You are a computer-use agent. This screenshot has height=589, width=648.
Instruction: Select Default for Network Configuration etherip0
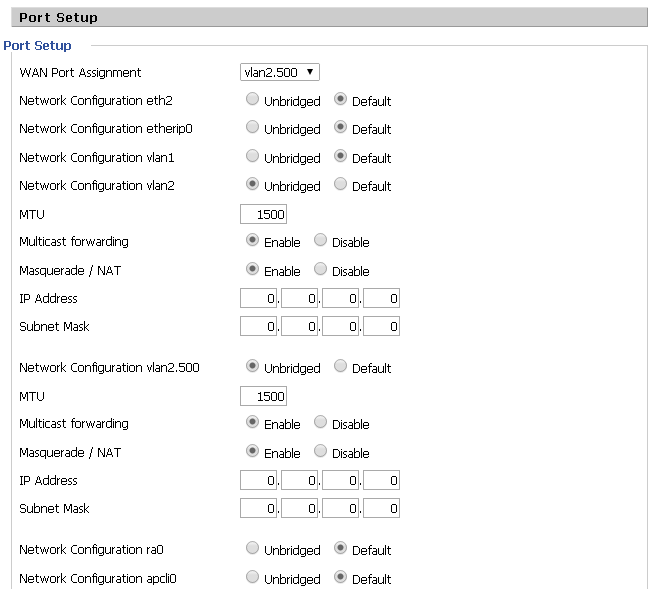(340, 127)
